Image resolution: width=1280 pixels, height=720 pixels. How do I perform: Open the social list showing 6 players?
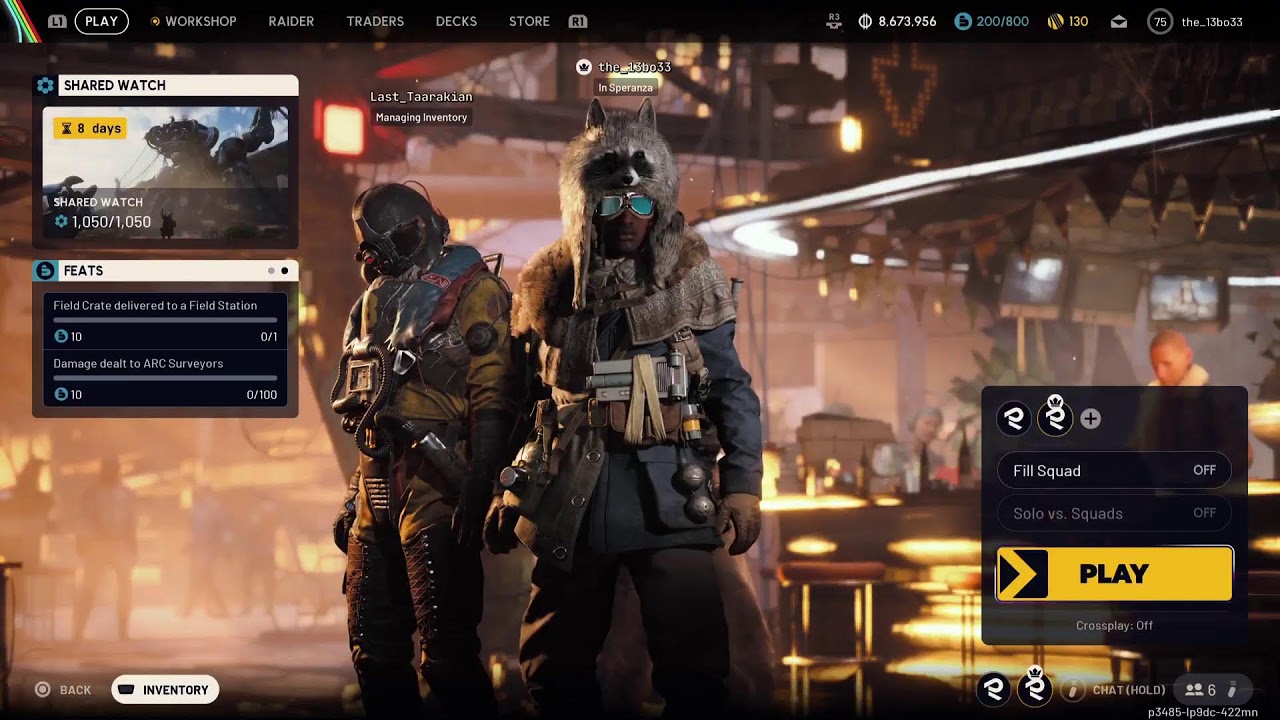pyautogui.click(x=1200, y=690)
